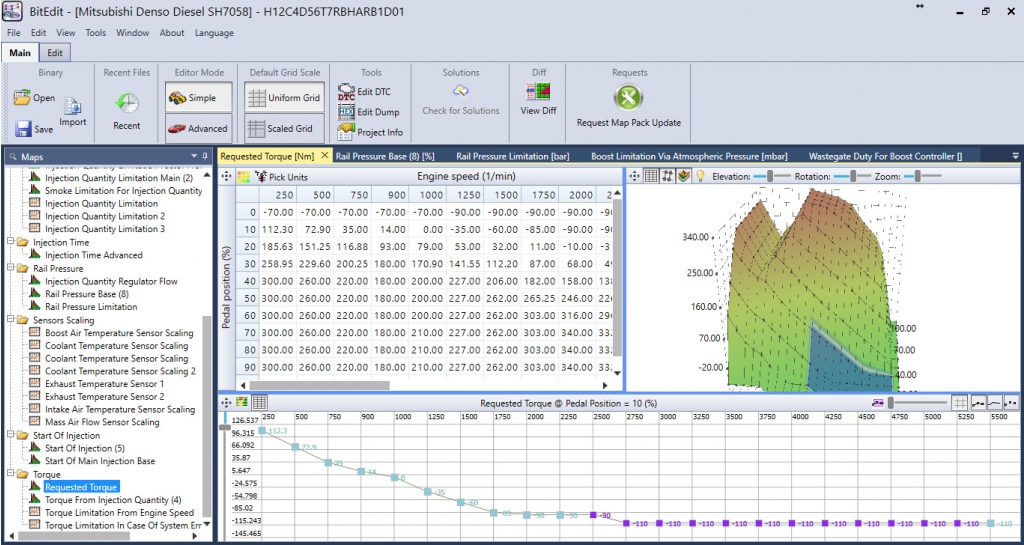Screen dimensions: 1024x545
Task: Switch to Rail Pressure Base (8) tab
Action: (x=385, y=156)
